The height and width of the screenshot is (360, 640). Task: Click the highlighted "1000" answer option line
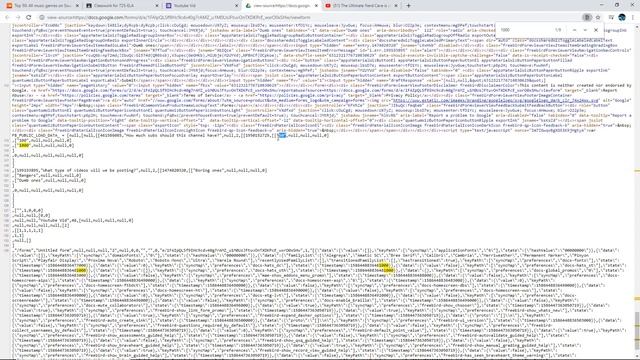pos(44,145)
